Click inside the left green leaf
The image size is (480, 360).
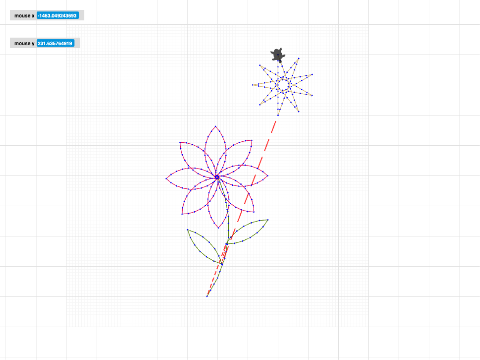click(204, 246)
